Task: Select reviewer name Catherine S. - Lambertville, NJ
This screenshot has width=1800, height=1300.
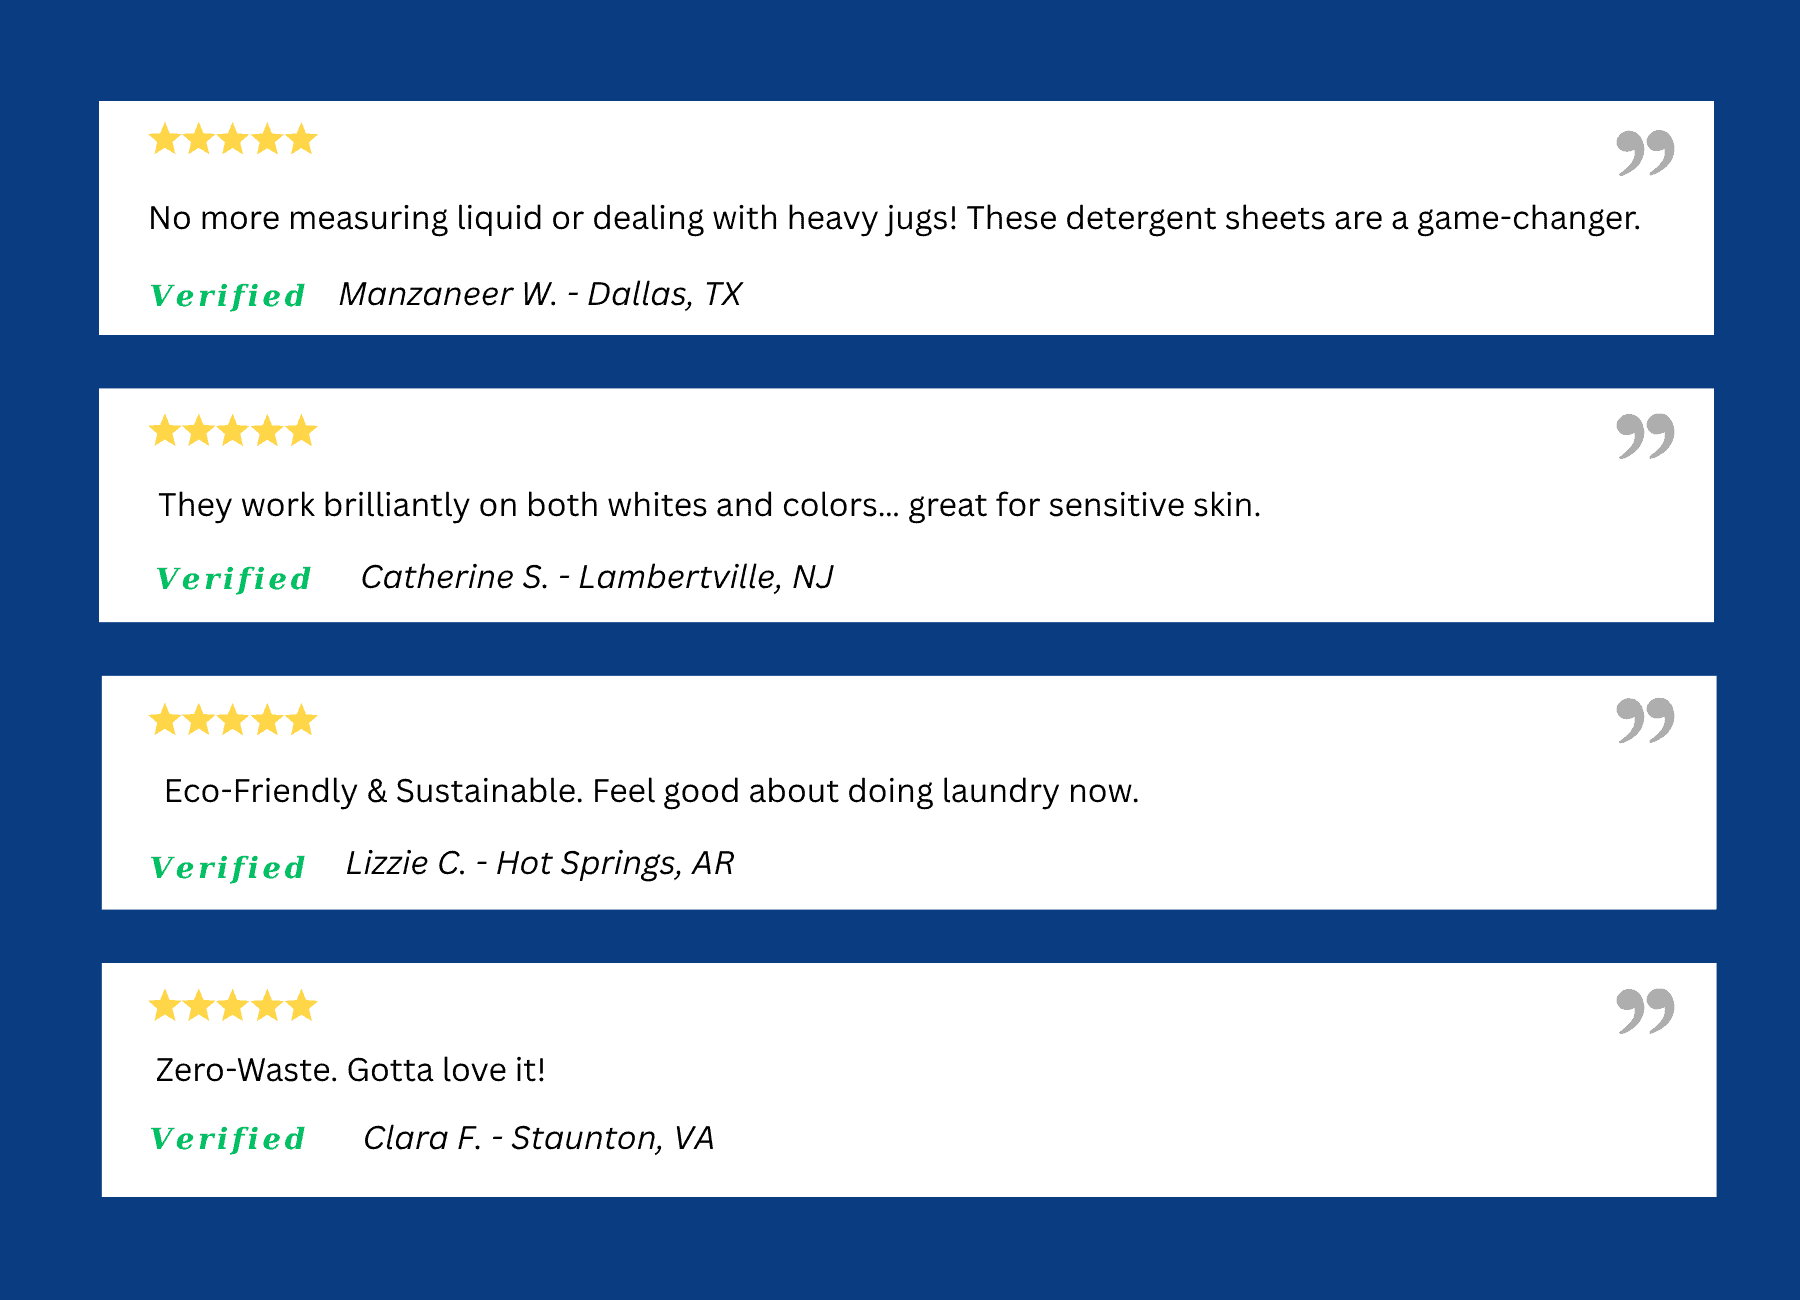Action: 597,577
